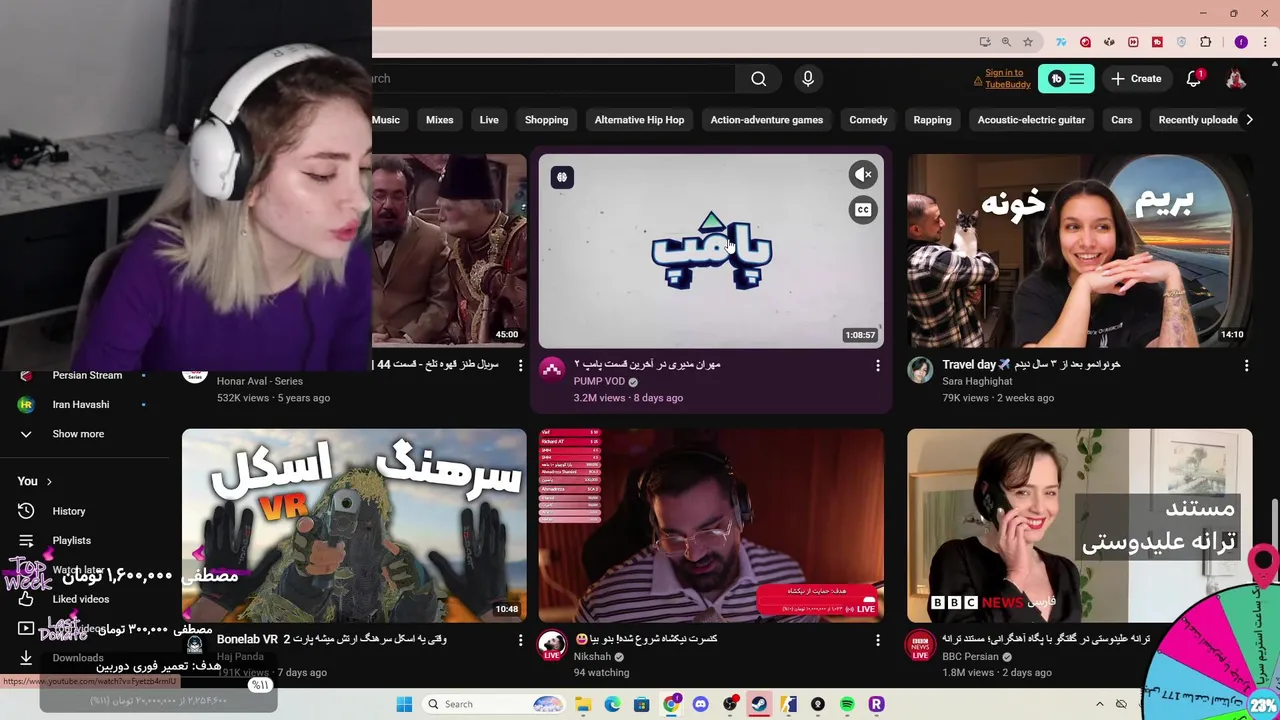Open the Nikshah live channel avatar
The height and width of the screenshot is (720, 1280).
click(x=552, y=645)
